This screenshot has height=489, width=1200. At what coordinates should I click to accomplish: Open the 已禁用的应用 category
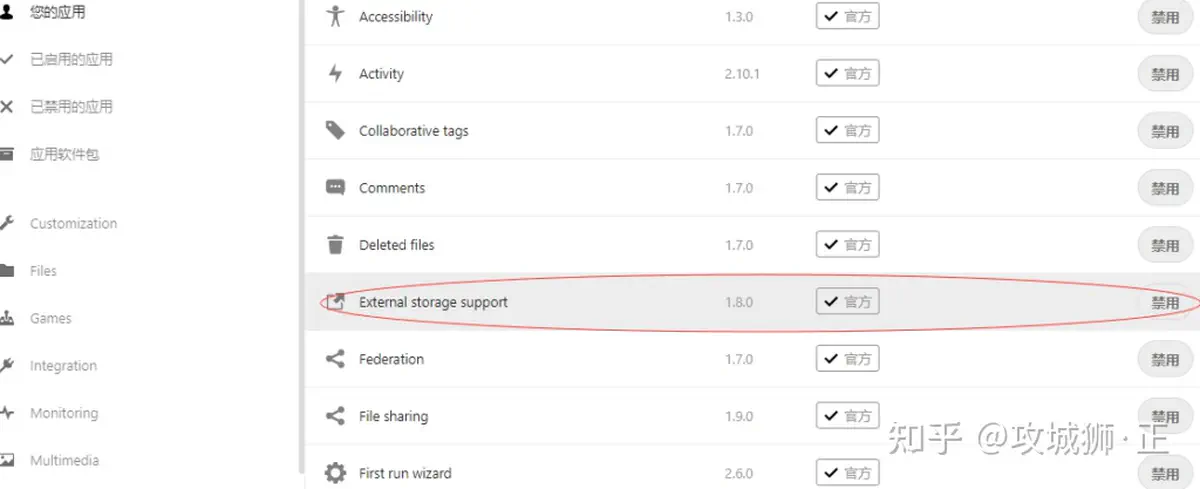point(71,107)
